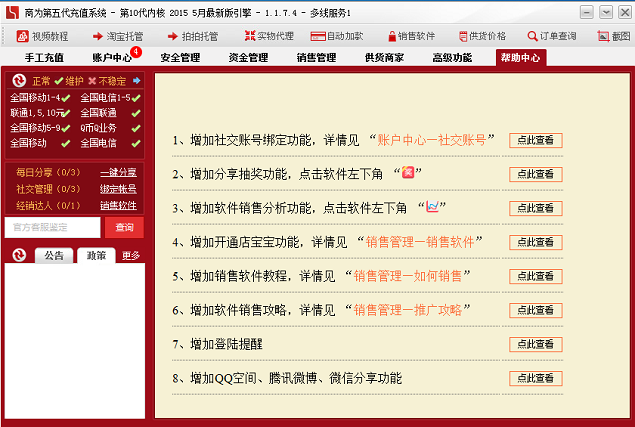The image size is (635, 427).
Task: Switch to the 资金管理 tab
Action: (x=248, y=58)
